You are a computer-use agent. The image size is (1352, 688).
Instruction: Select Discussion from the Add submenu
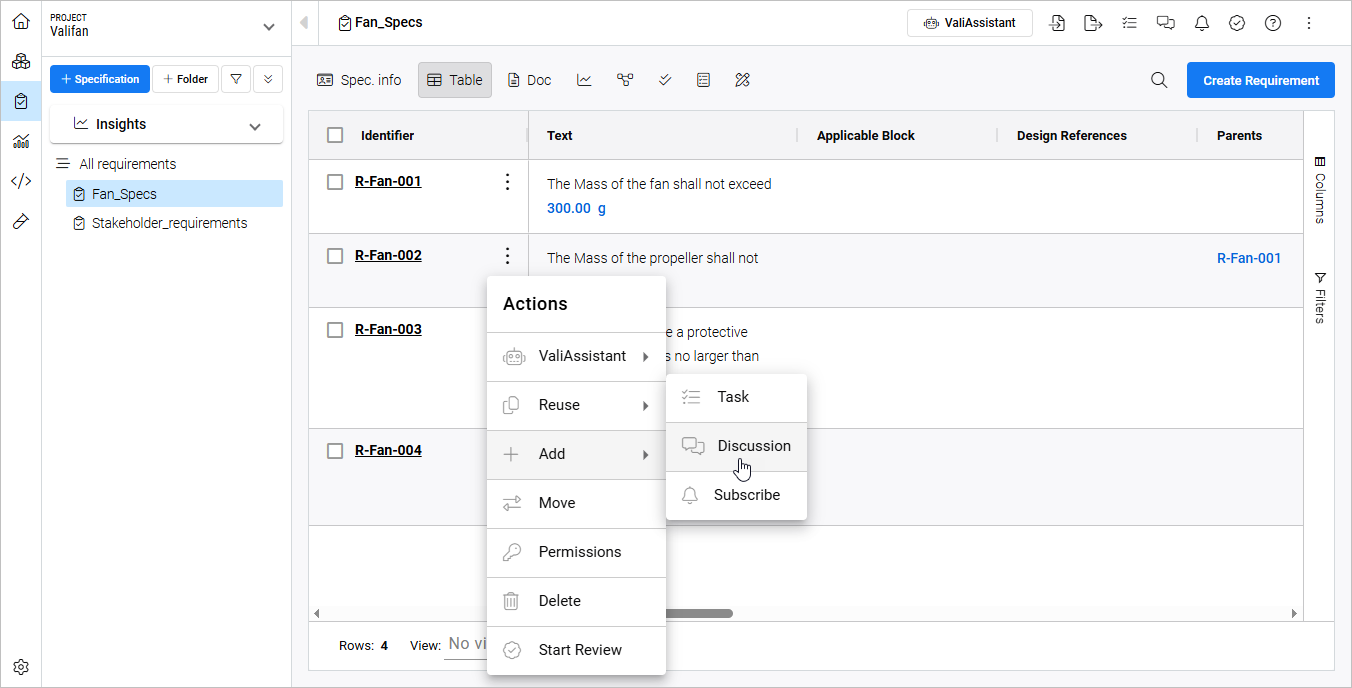pyautogui.click(x=753, y=446)
